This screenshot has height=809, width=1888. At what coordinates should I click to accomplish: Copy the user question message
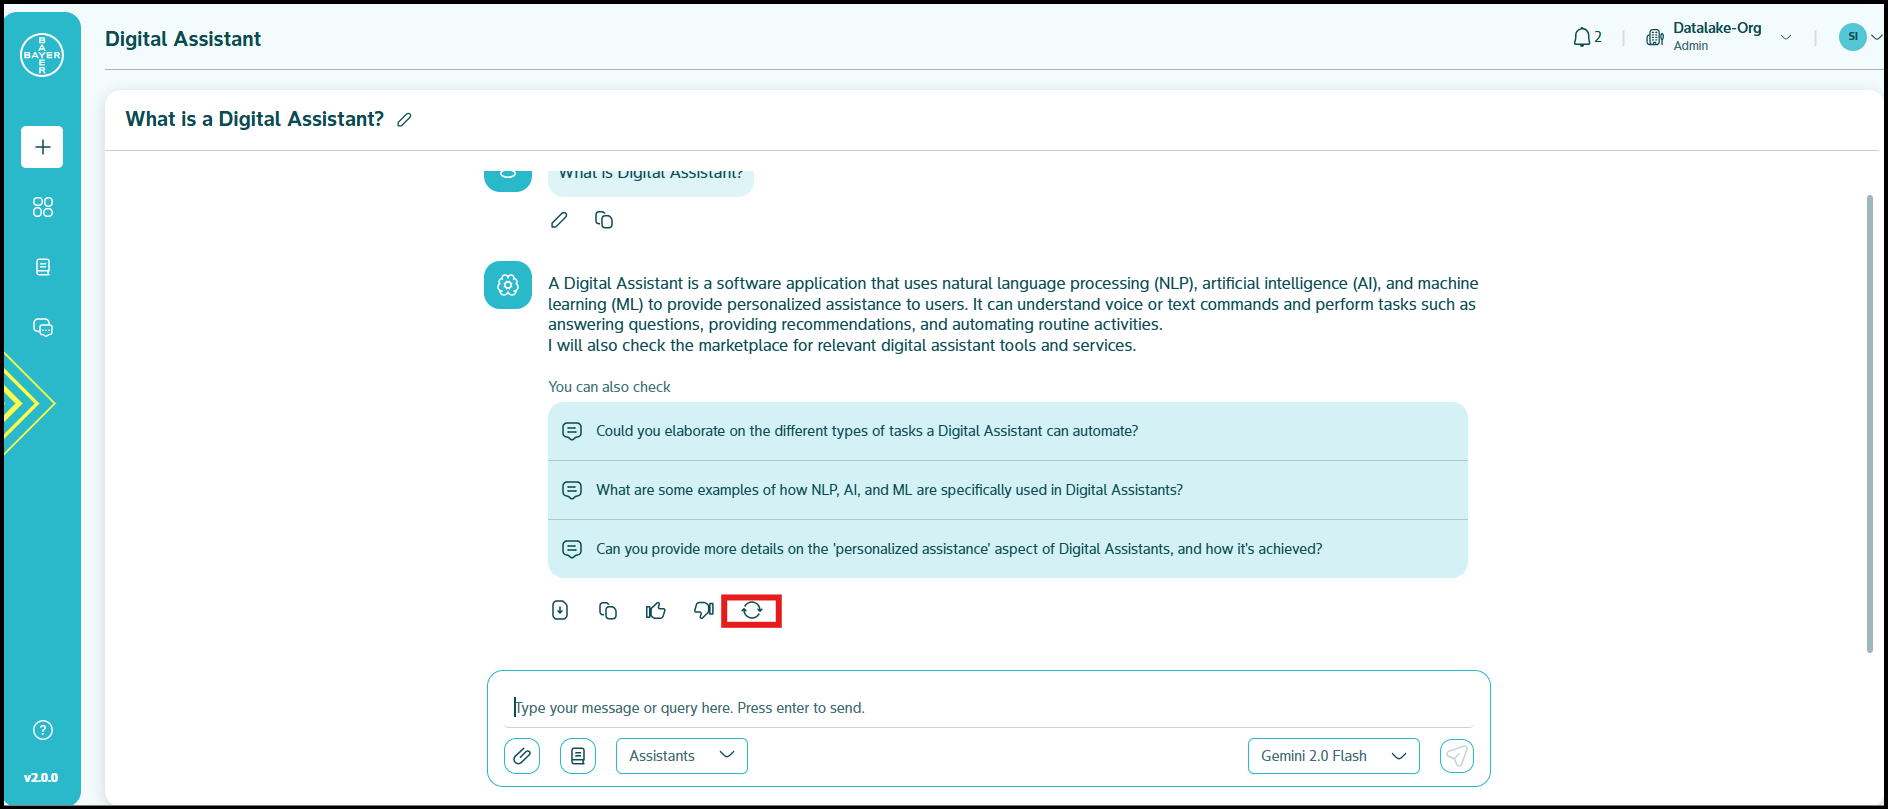point(604,220)
